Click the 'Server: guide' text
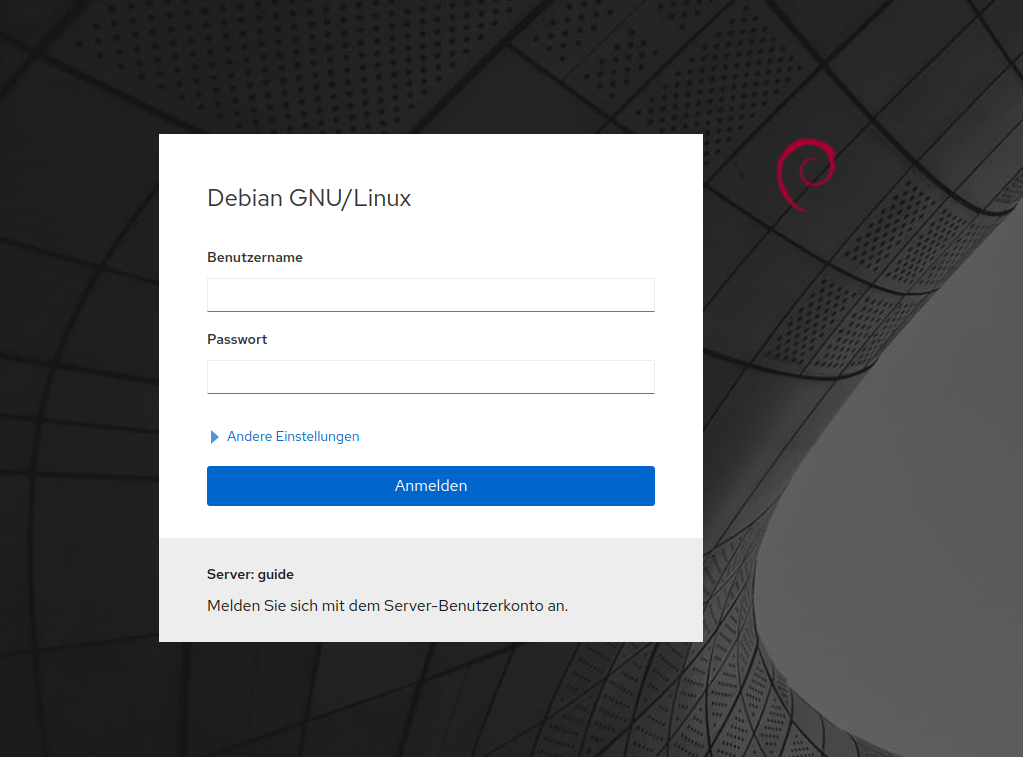 point(250,574)
